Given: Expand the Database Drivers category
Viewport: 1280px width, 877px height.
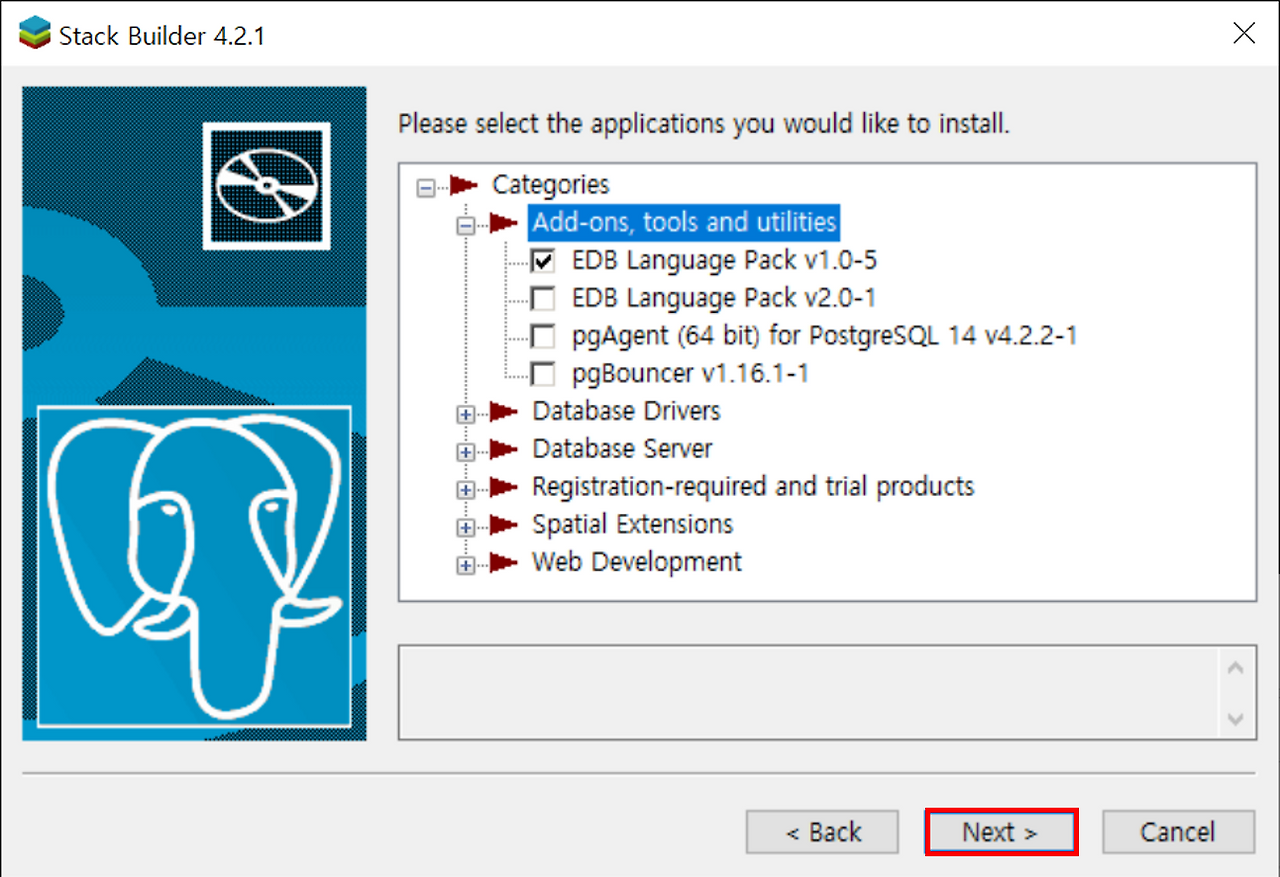Looking at the screenshot, I should click(464, 413).
